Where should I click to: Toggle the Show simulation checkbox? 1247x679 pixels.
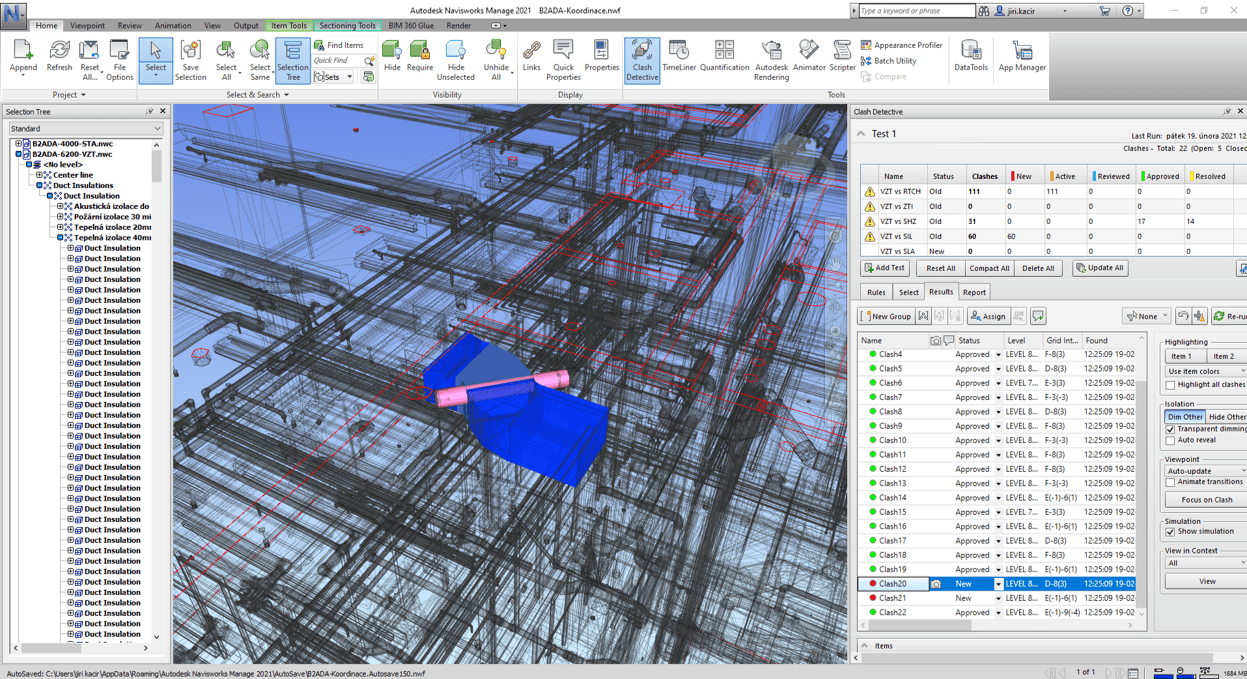[x=1170, y=532]
